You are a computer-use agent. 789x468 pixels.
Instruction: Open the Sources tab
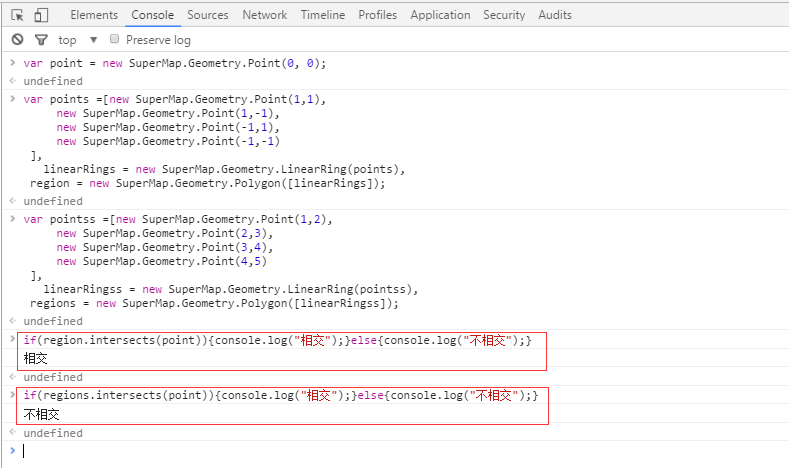click(x=208, y=15)
